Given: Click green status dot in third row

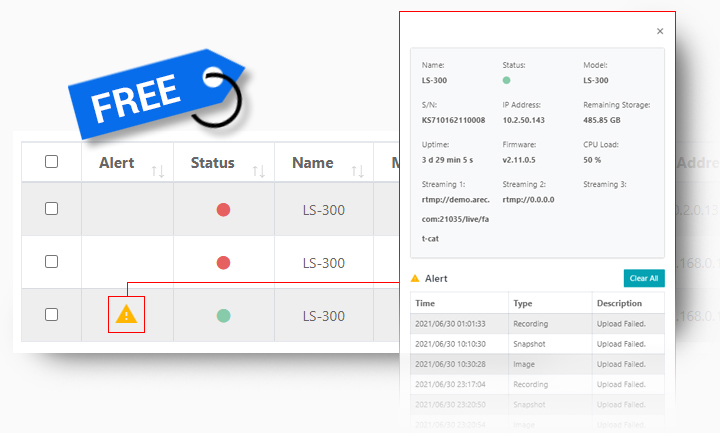Looking at the screenshot, I should pos(223,316).
